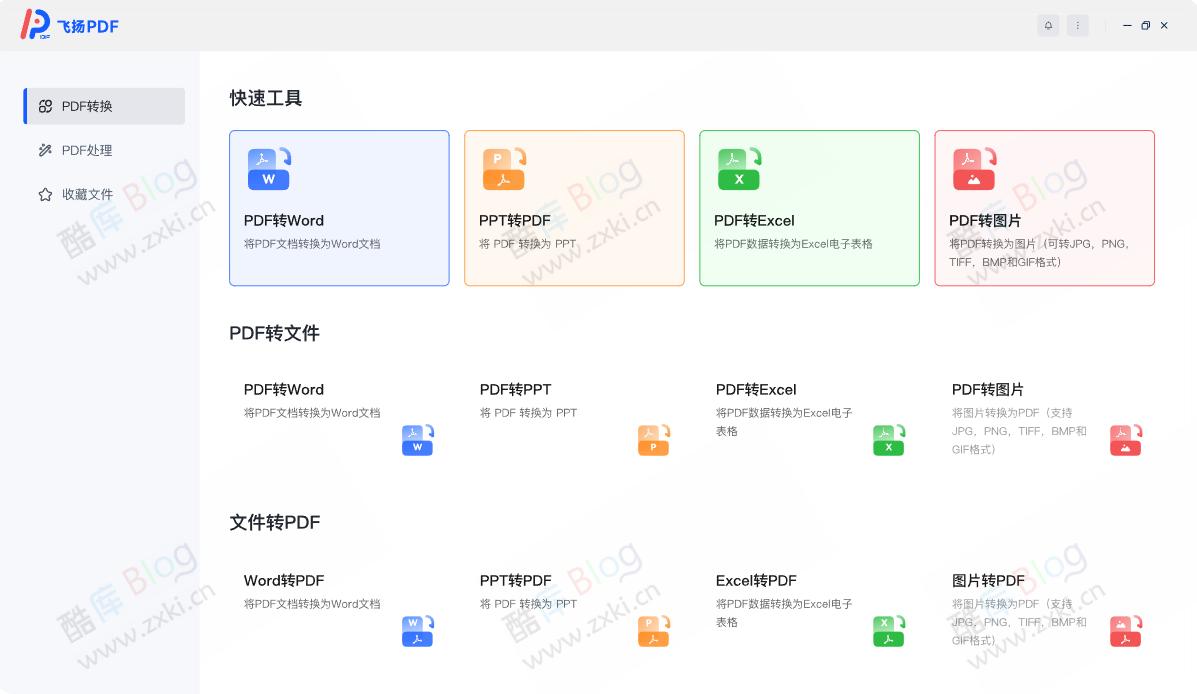Viewport: 1197px width, 694px height.
Task: Open PDF转Word under the PDF转文件 section
Action: point(284,389)
